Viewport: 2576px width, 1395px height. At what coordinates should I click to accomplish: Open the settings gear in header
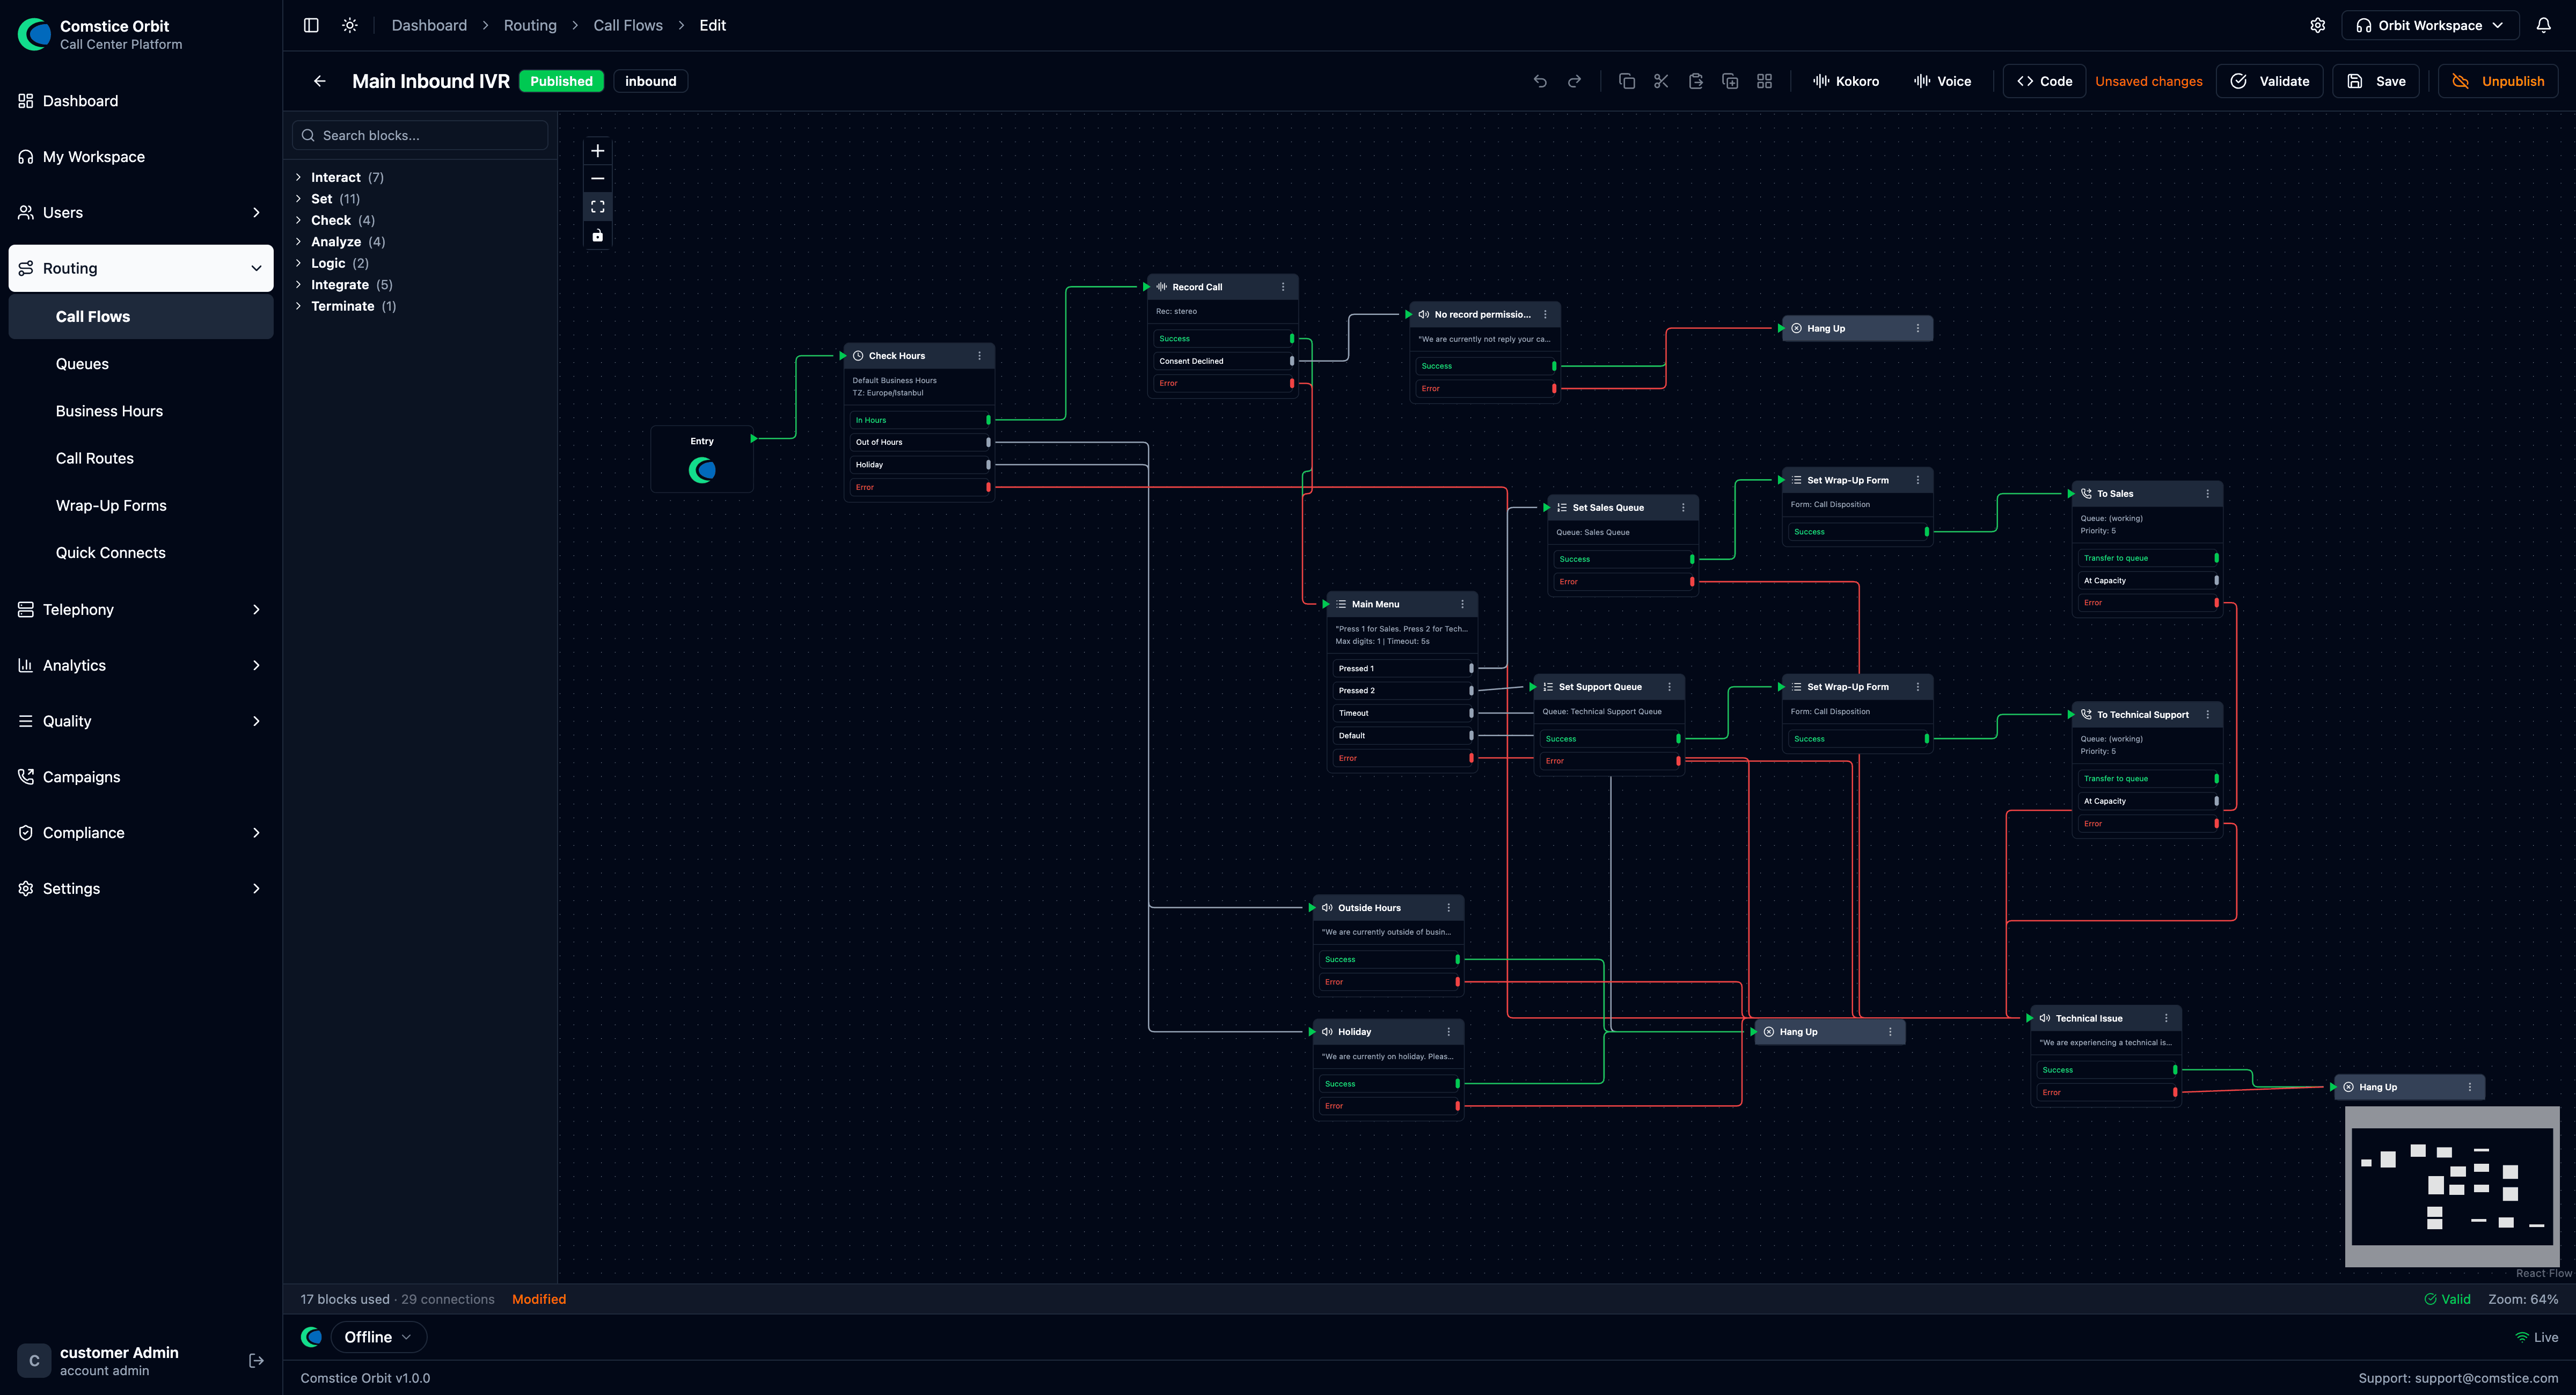click(2318, 25)
